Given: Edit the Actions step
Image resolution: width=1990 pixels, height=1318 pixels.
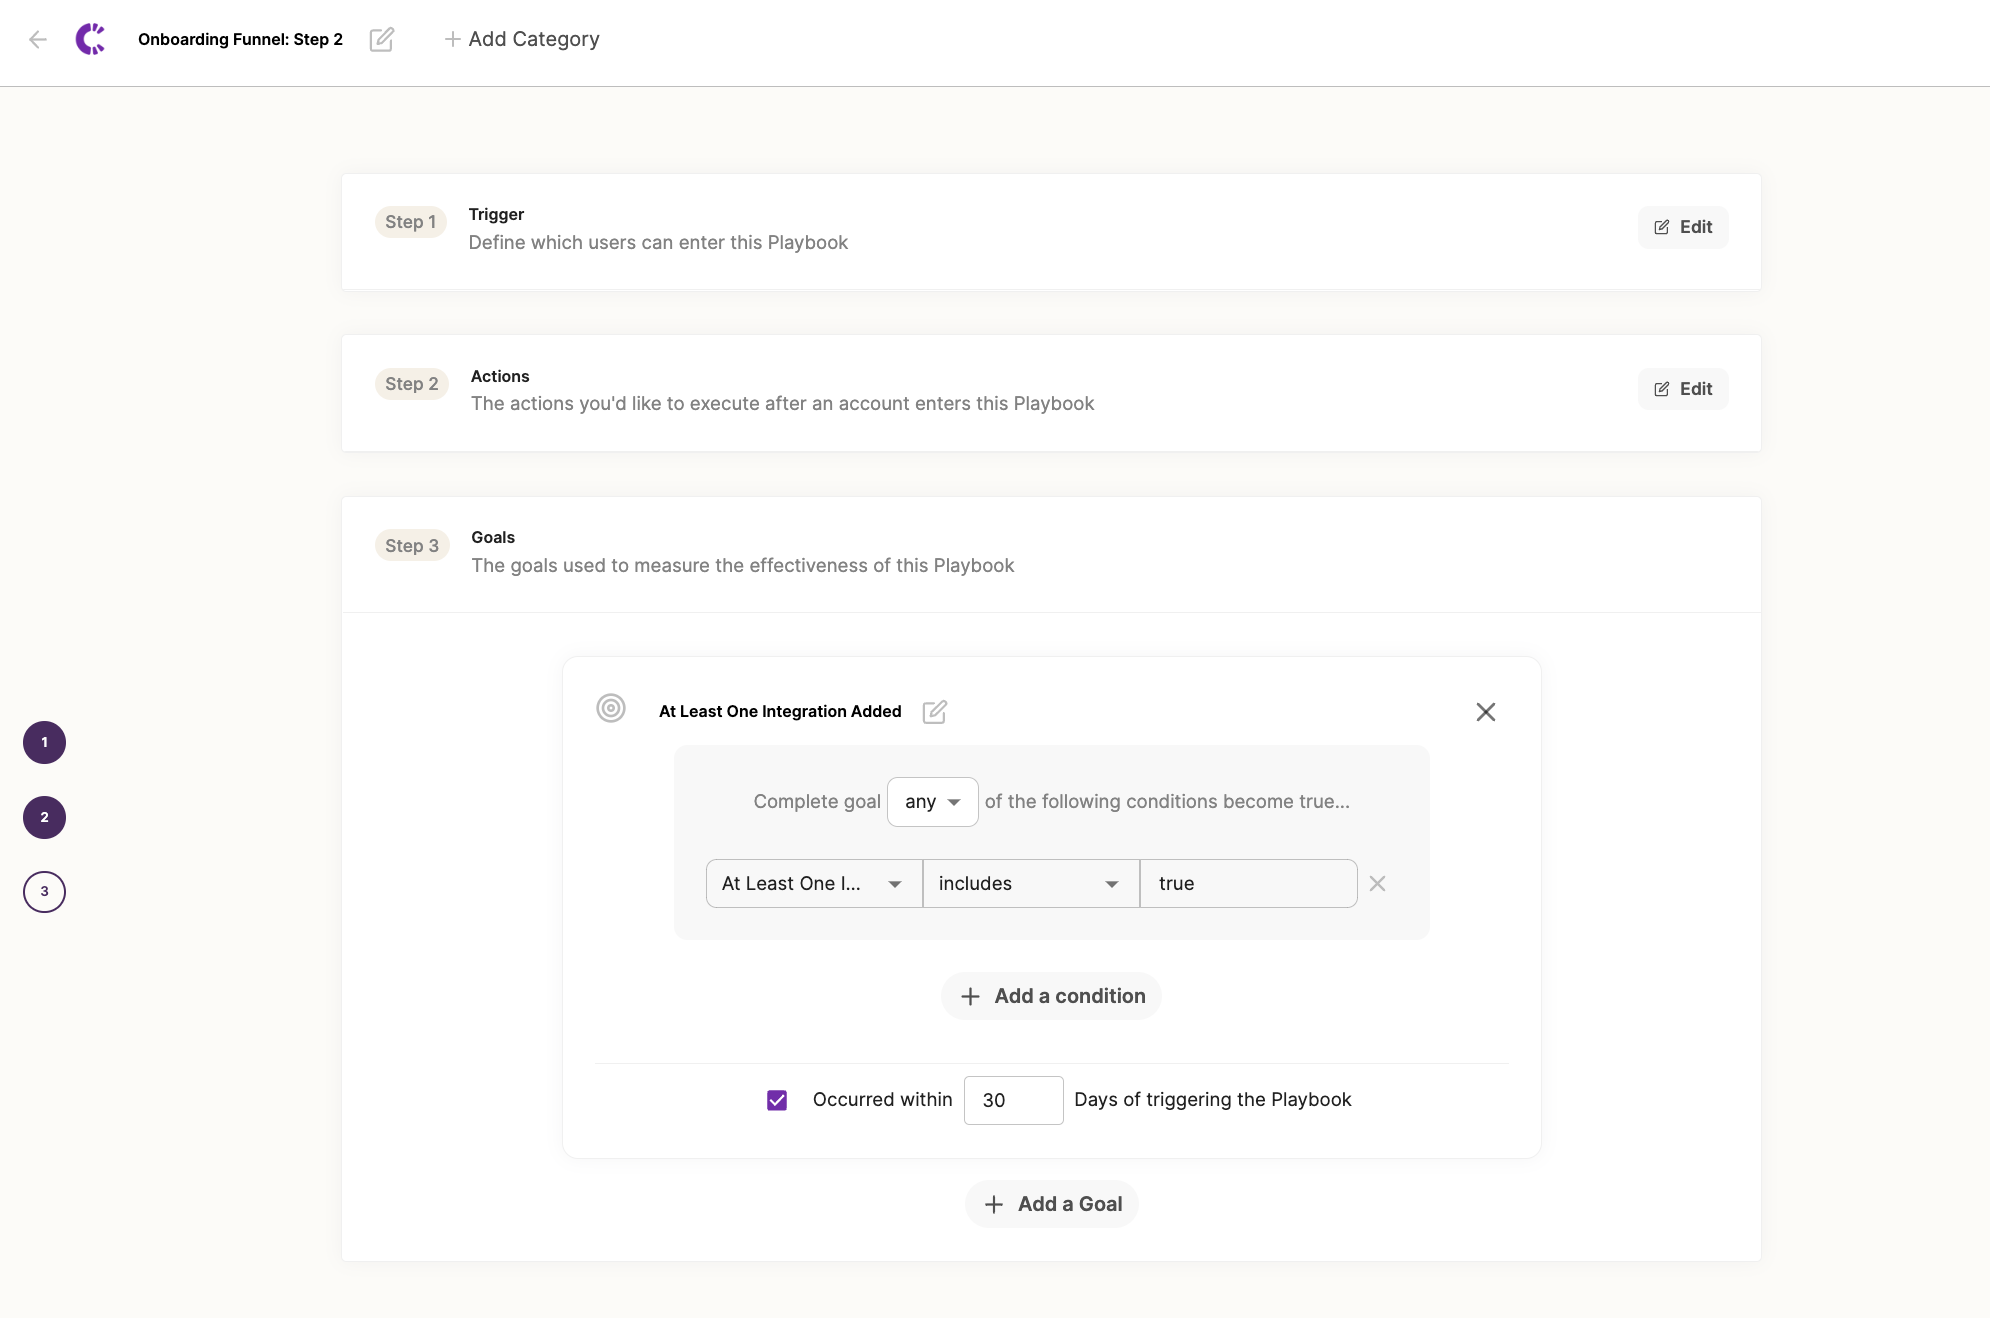Looking at the screenshot, I should coord(1682,389).
